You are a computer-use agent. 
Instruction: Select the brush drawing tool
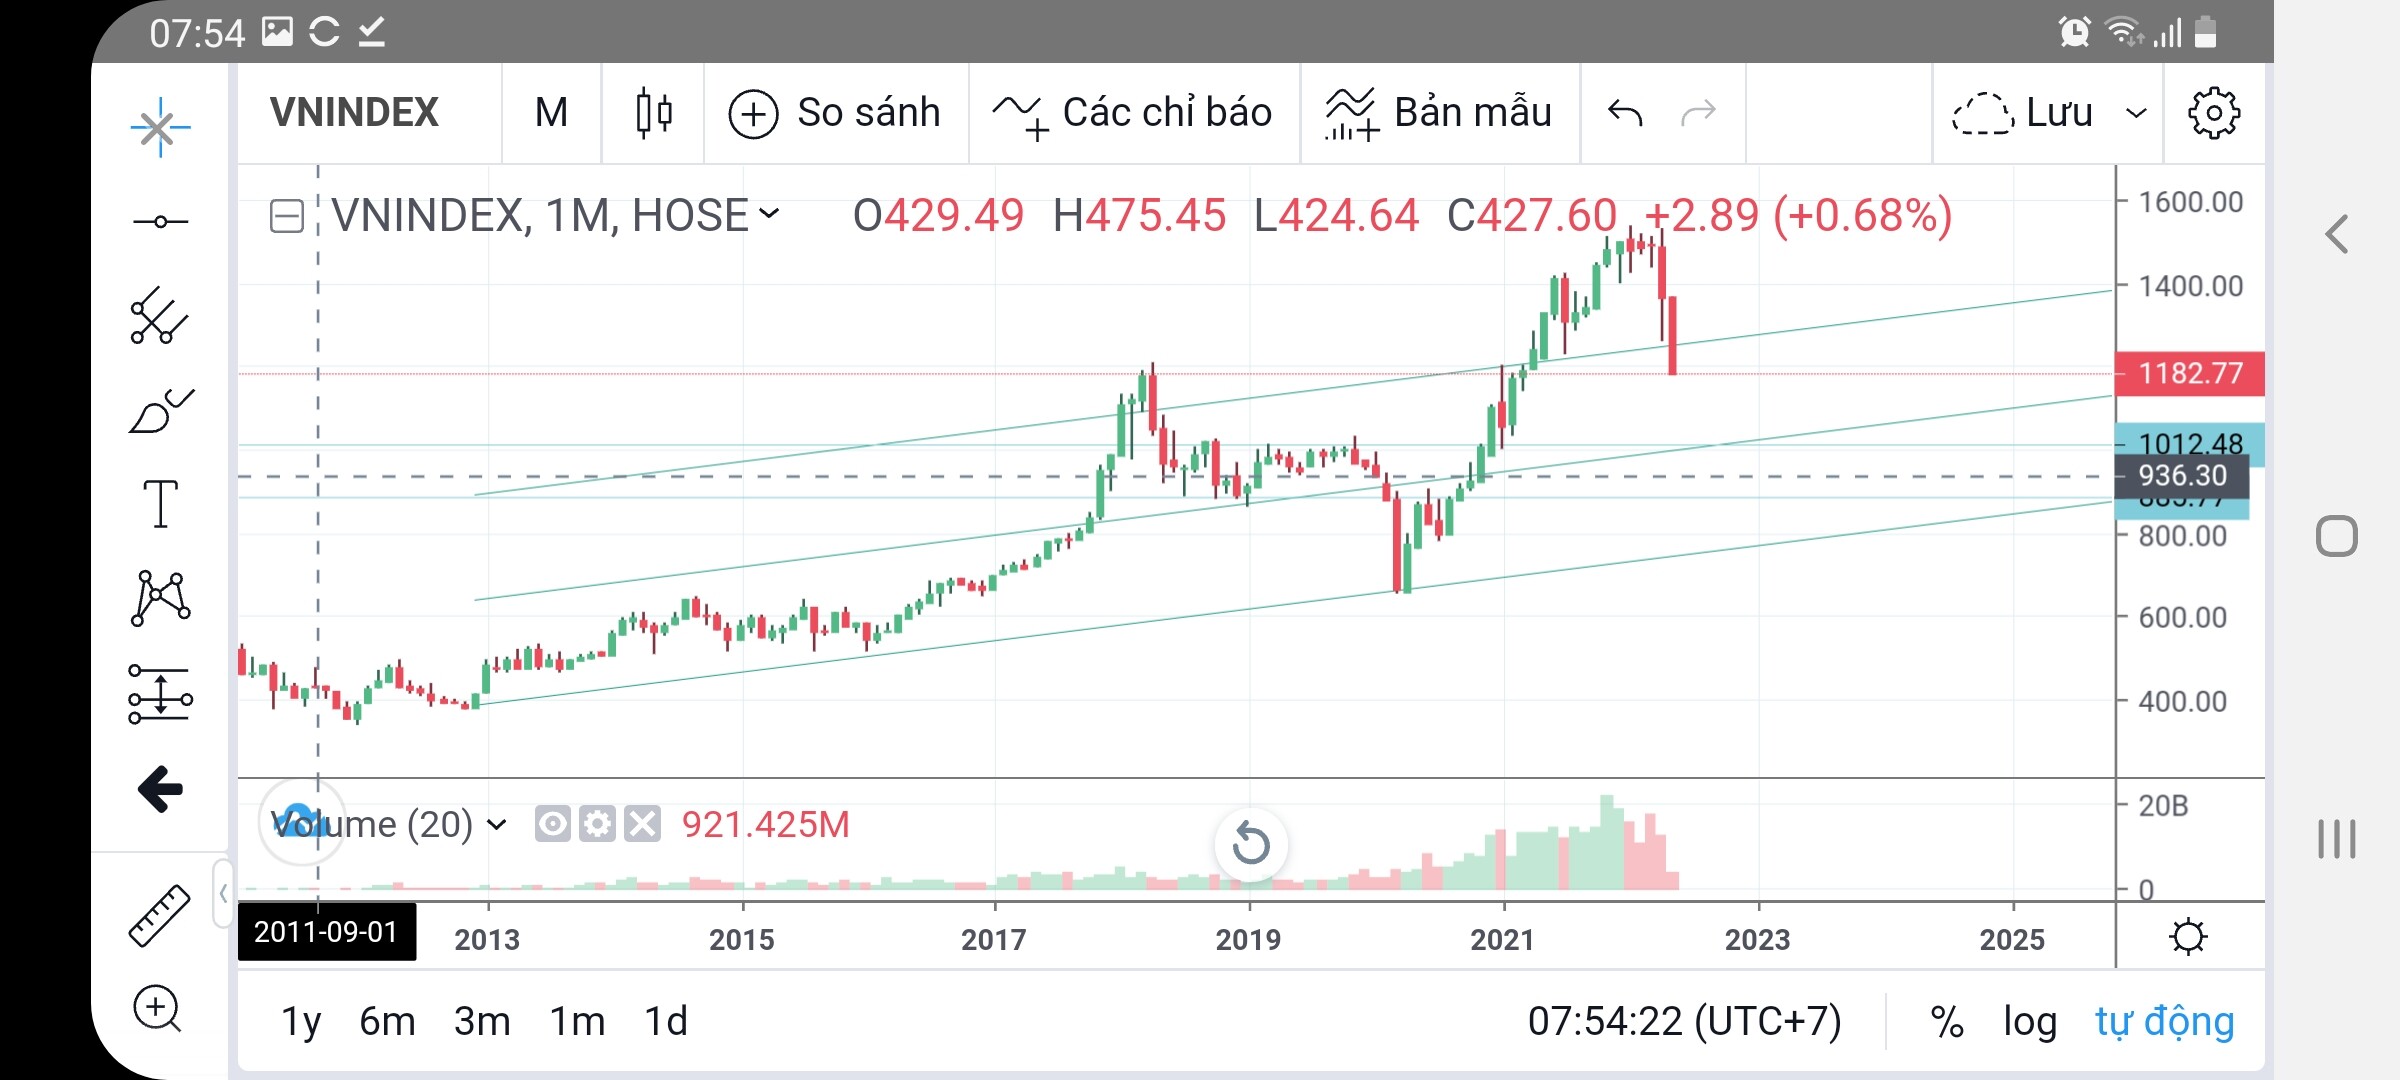click(160, 411)
